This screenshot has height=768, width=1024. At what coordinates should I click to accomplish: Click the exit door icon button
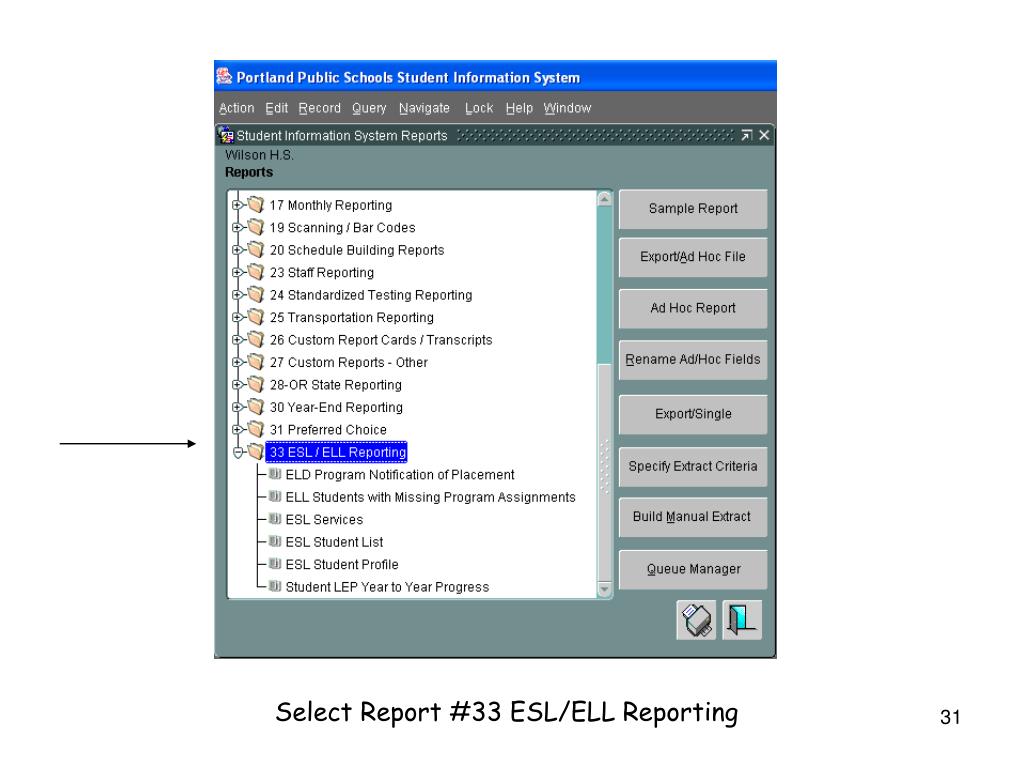742,620
